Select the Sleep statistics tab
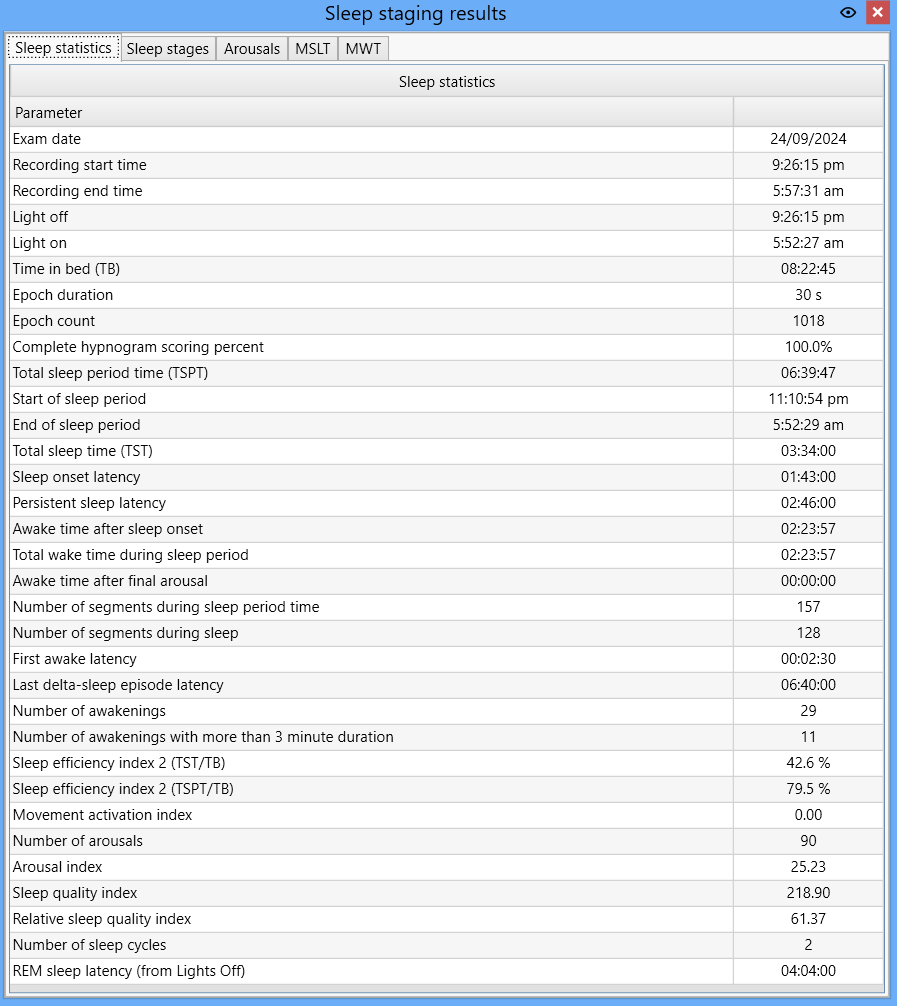 [x=64, y=48]
